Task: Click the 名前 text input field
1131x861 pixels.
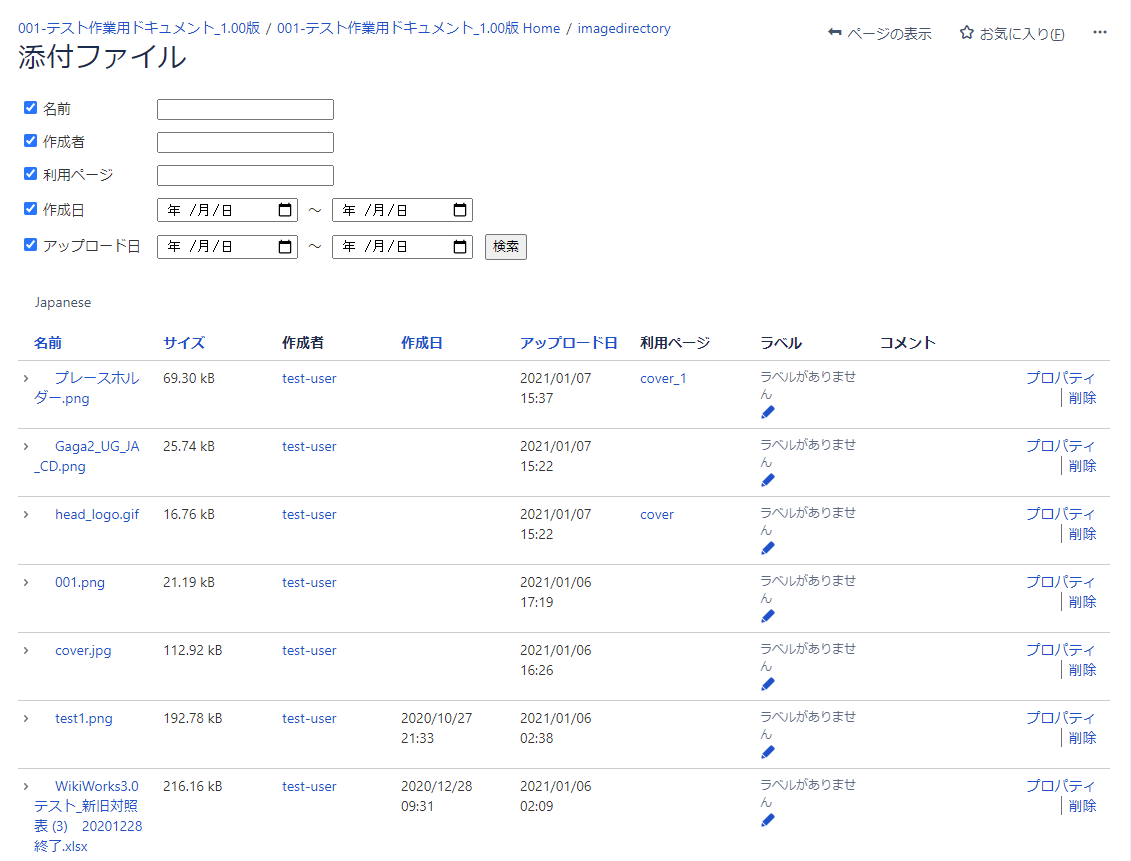Action: click(245, 110)
